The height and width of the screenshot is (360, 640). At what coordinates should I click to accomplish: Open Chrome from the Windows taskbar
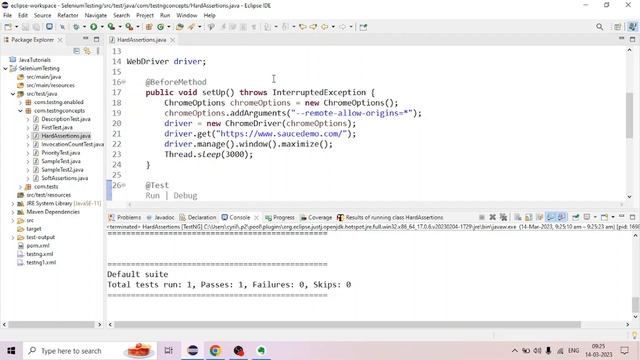[216, 351]
